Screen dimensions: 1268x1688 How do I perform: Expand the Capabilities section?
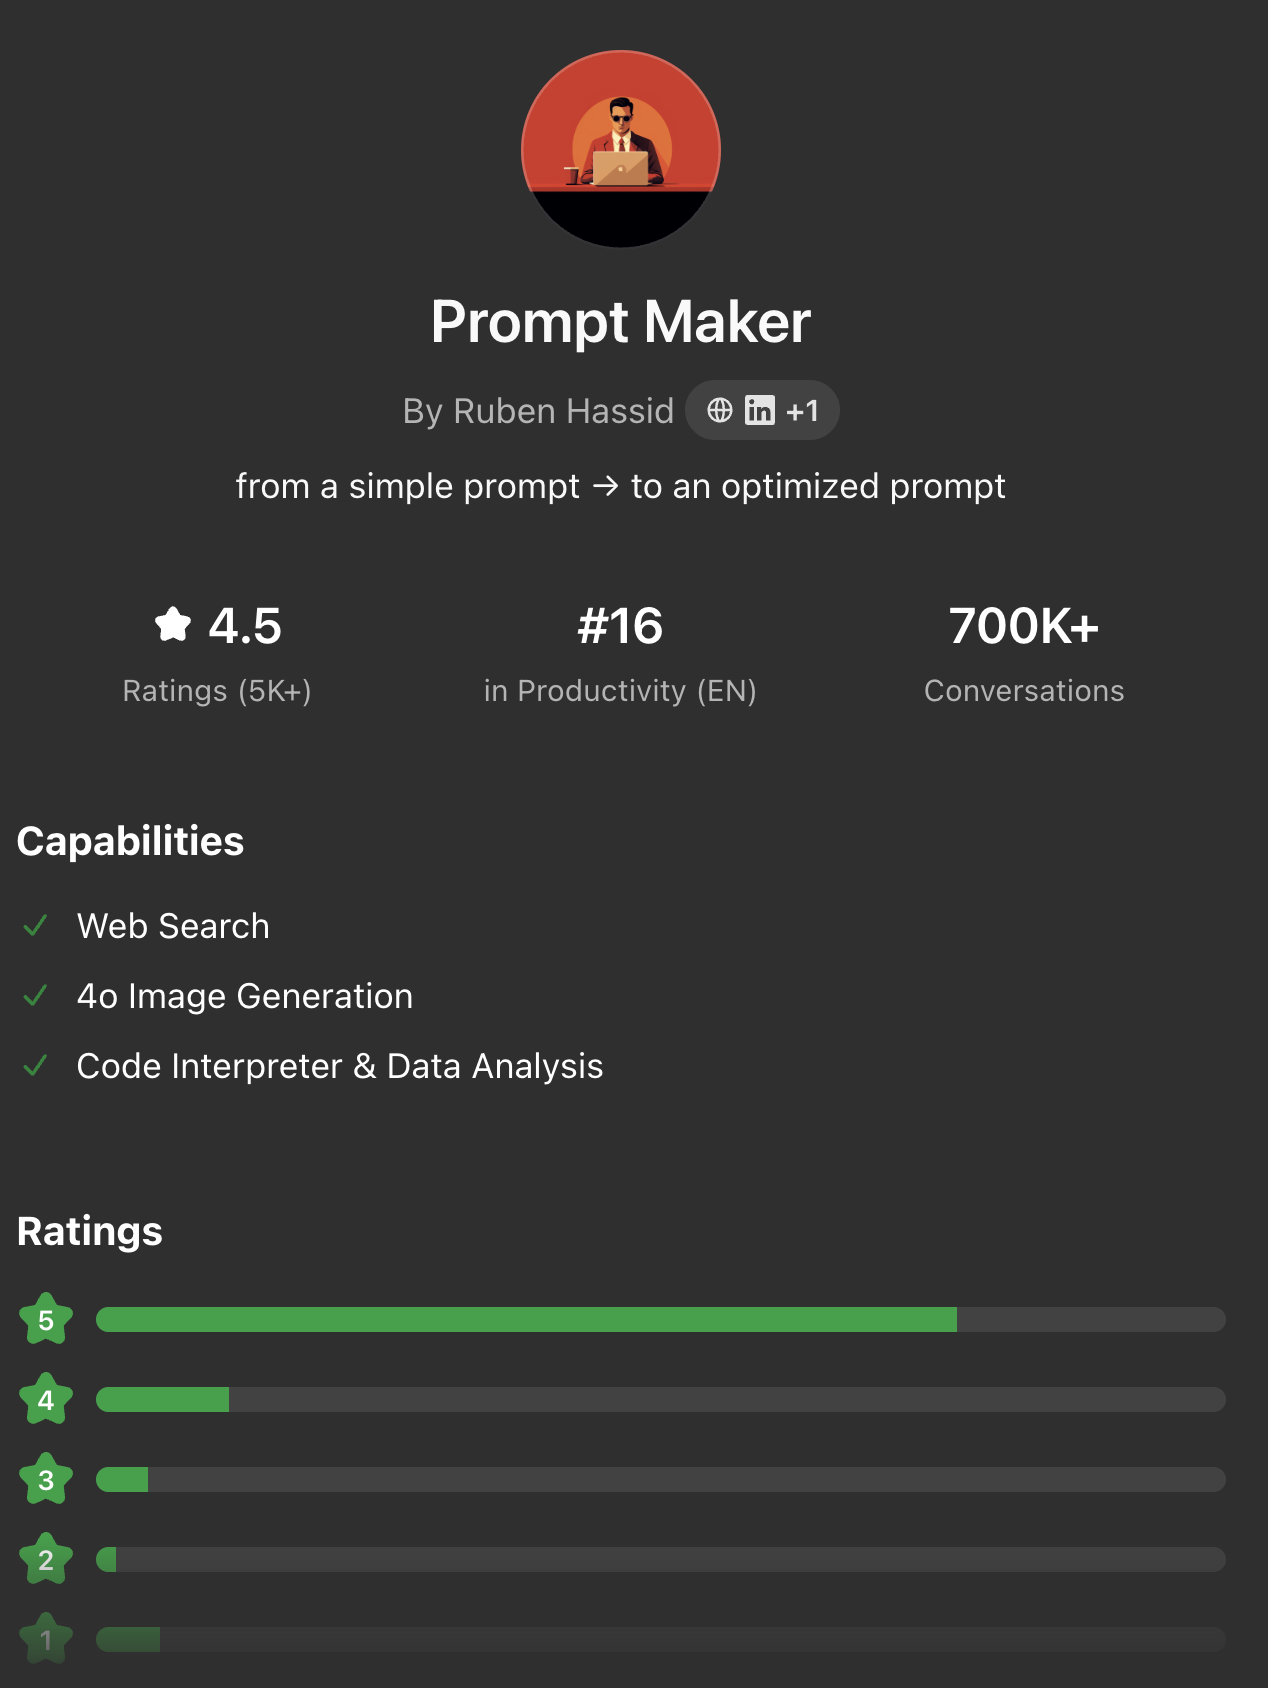pos(130,841)
